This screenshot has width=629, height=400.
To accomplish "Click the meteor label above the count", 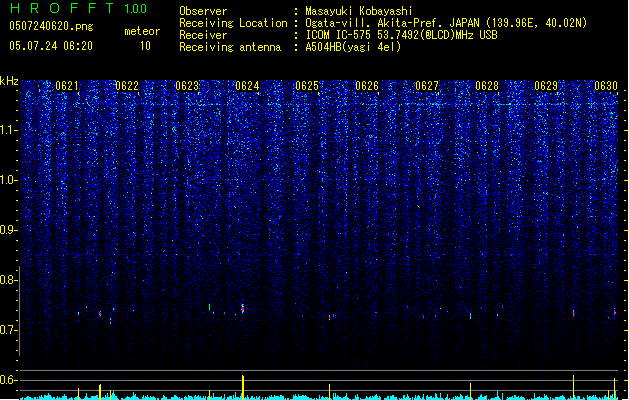I will click(142, 31).
